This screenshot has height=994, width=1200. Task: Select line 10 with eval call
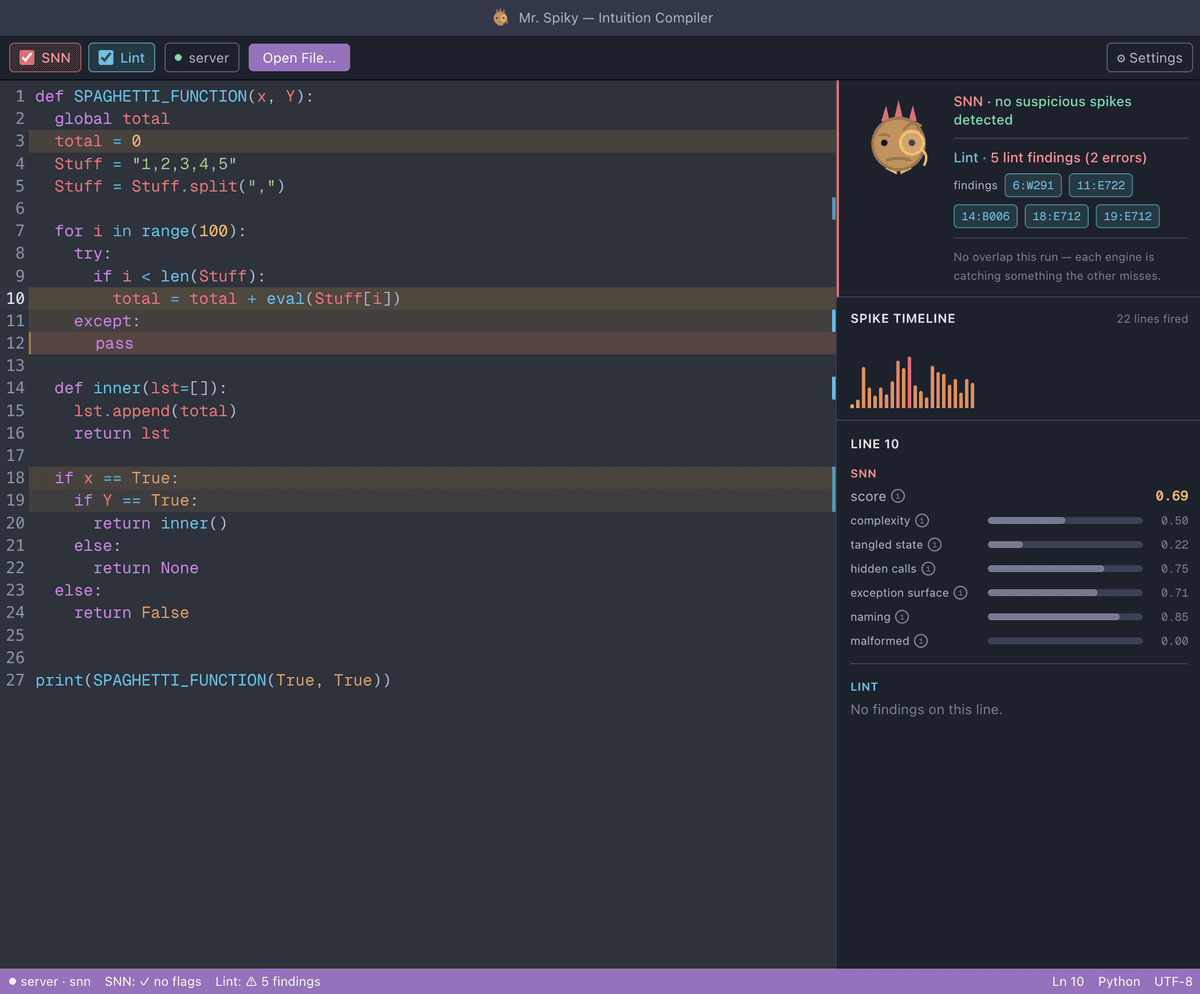point(432,299)
